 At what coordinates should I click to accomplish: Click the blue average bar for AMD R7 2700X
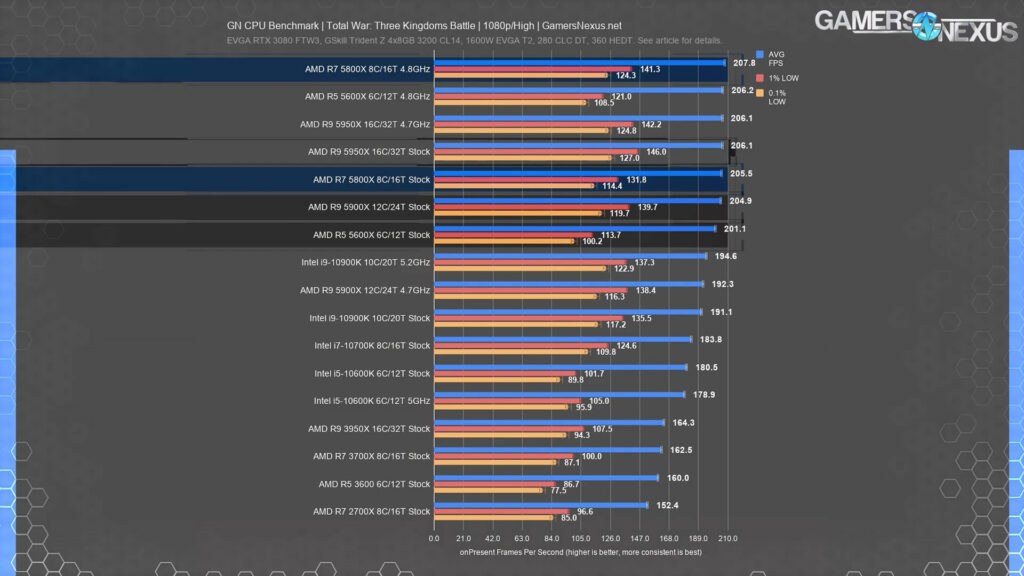541,505
